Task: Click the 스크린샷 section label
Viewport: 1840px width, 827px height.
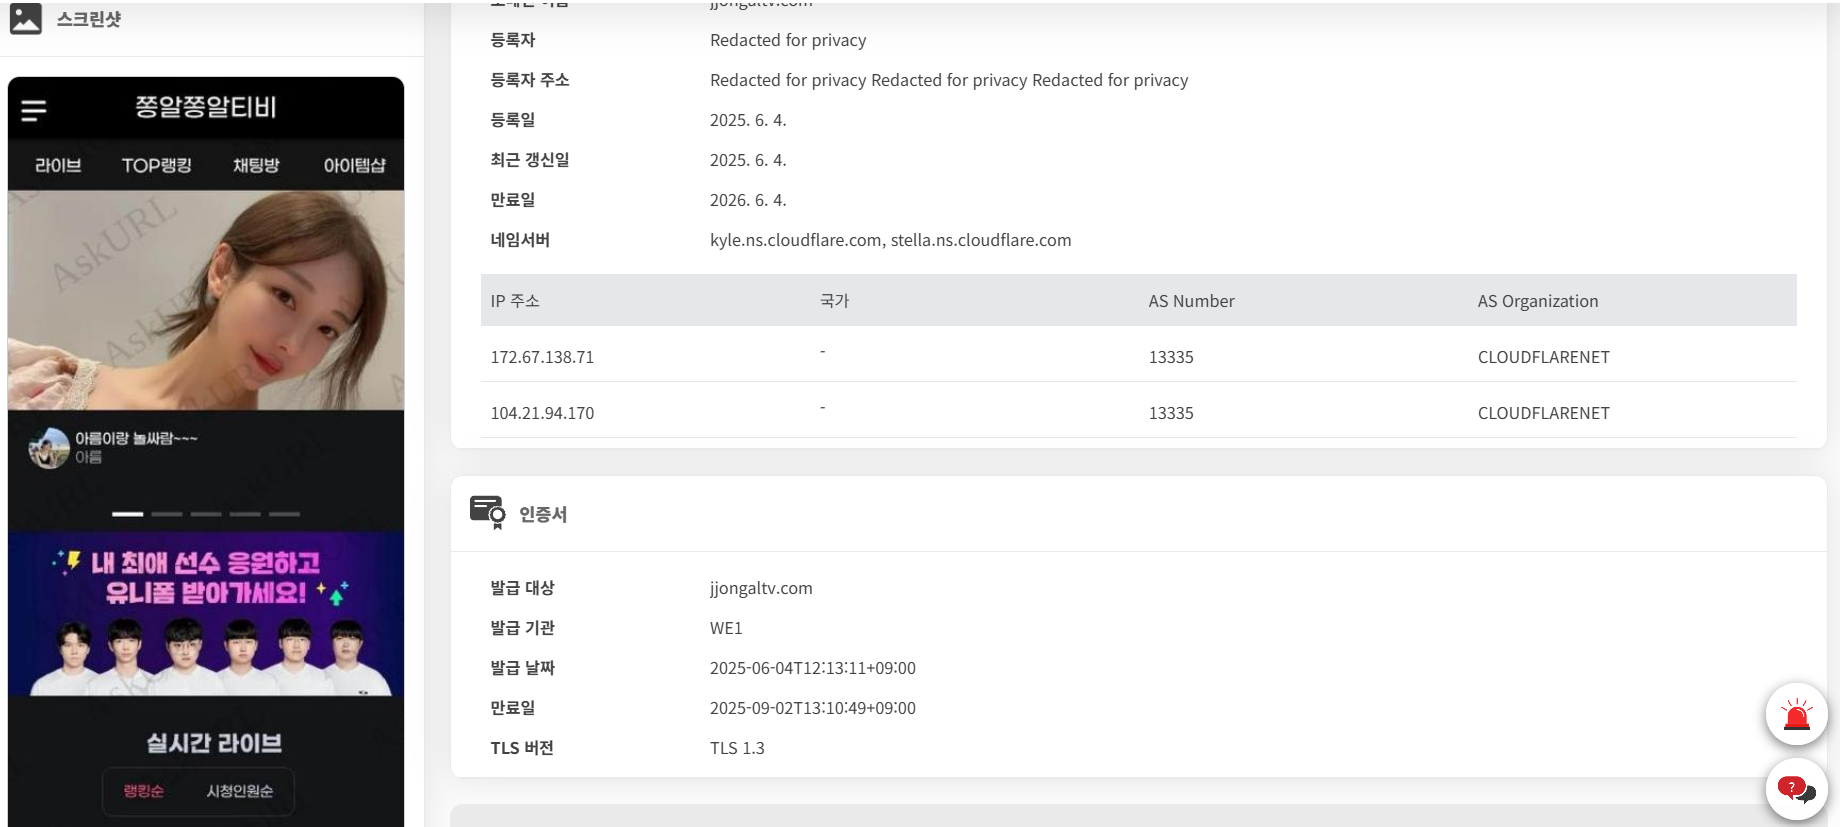Action: coord(89,19)
